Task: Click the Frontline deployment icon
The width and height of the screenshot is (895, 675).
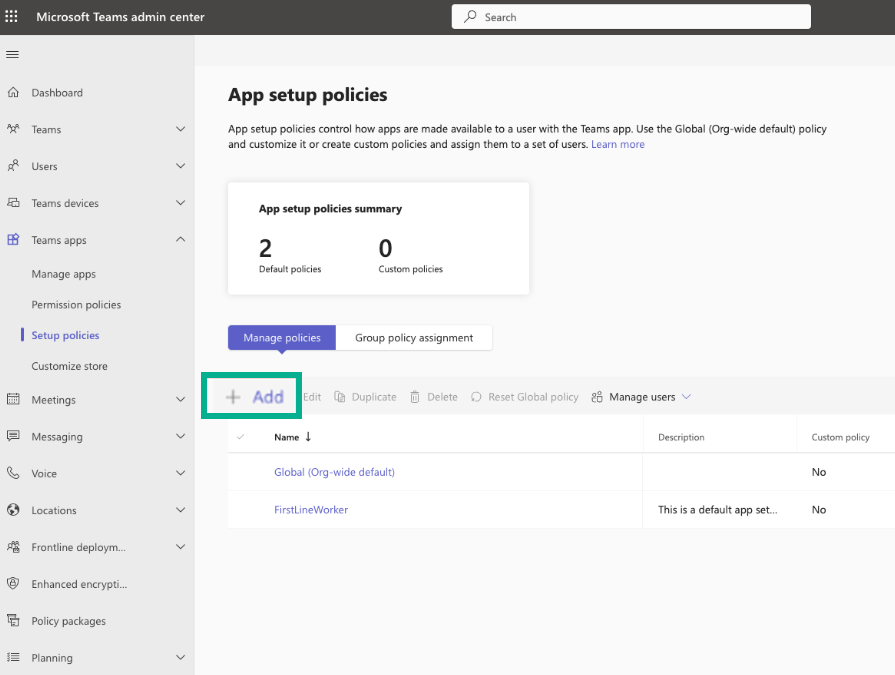Action: coord(13,547)
